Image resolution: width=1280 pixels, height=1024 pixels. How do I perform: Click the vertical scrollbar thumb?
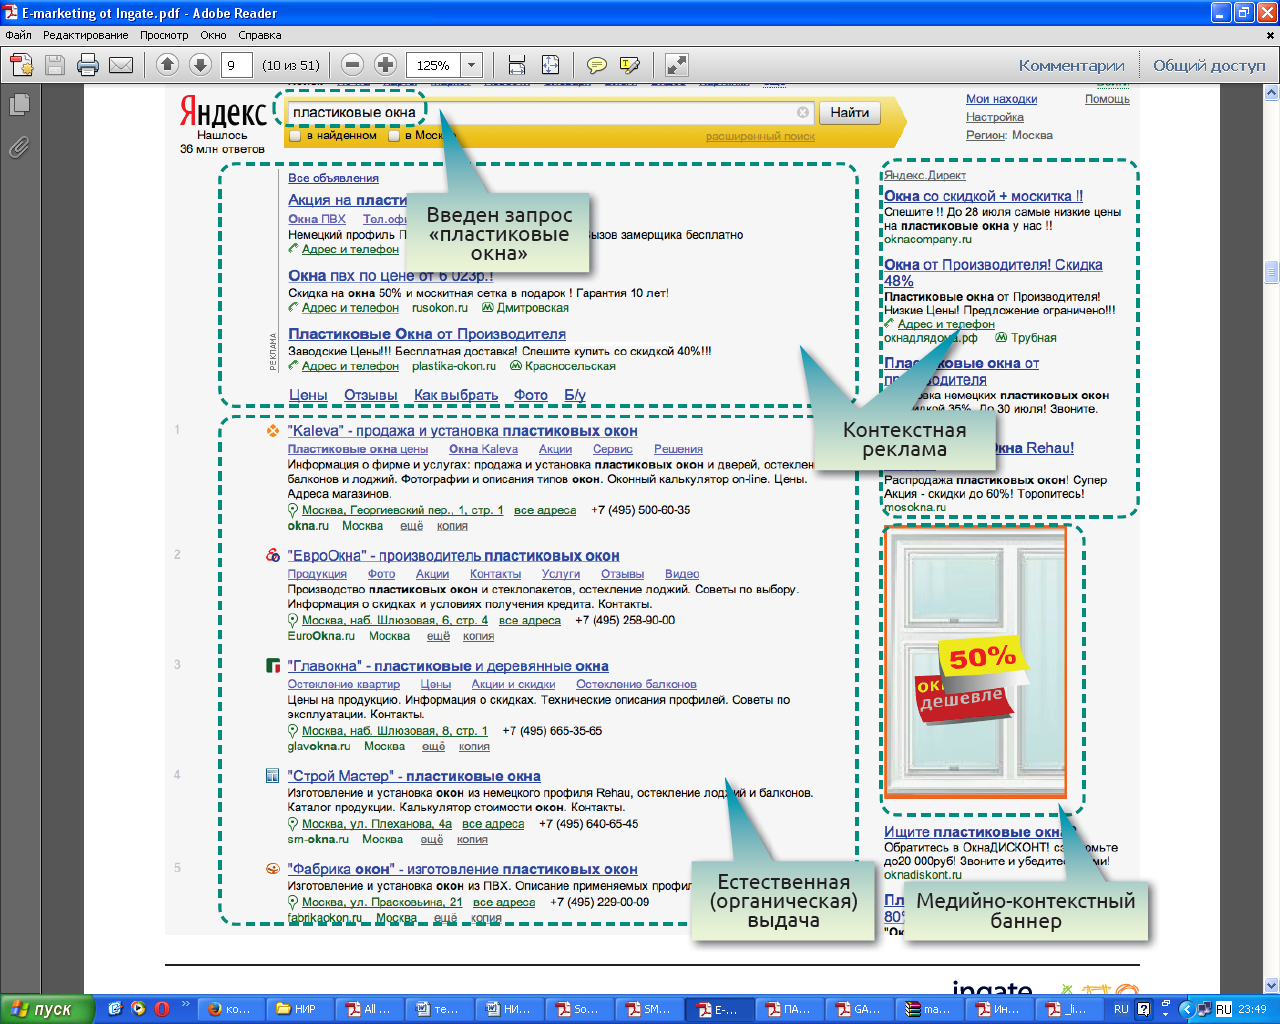pos(1271,272)
